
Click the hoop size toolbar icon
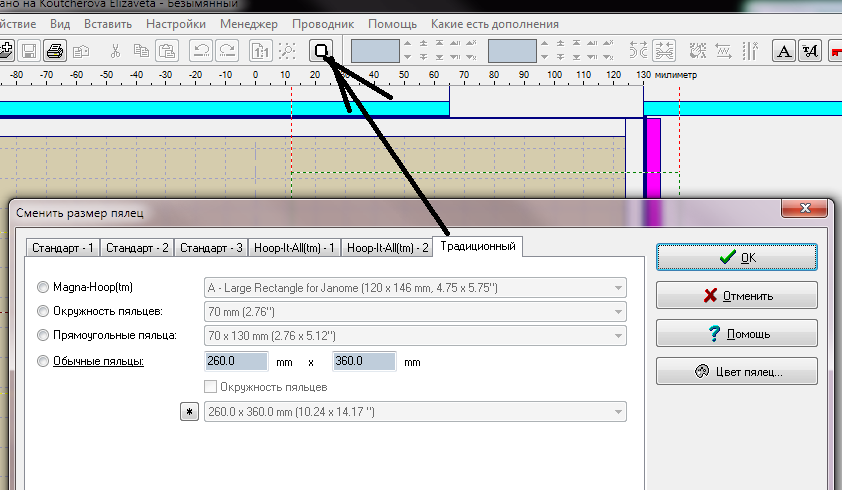coord(322,50)
